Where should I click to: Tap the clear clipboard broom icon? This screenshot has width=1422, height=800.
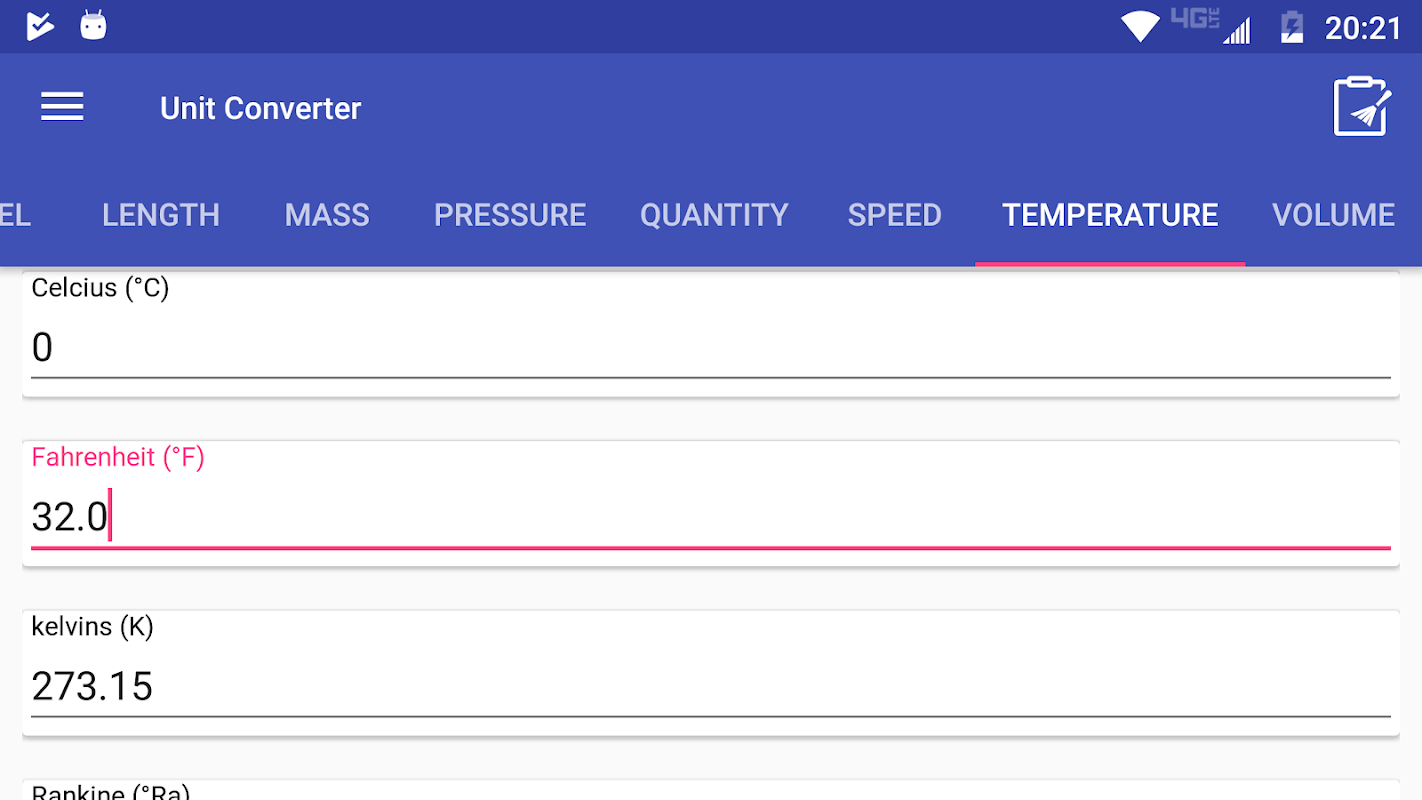[1361, 106]
